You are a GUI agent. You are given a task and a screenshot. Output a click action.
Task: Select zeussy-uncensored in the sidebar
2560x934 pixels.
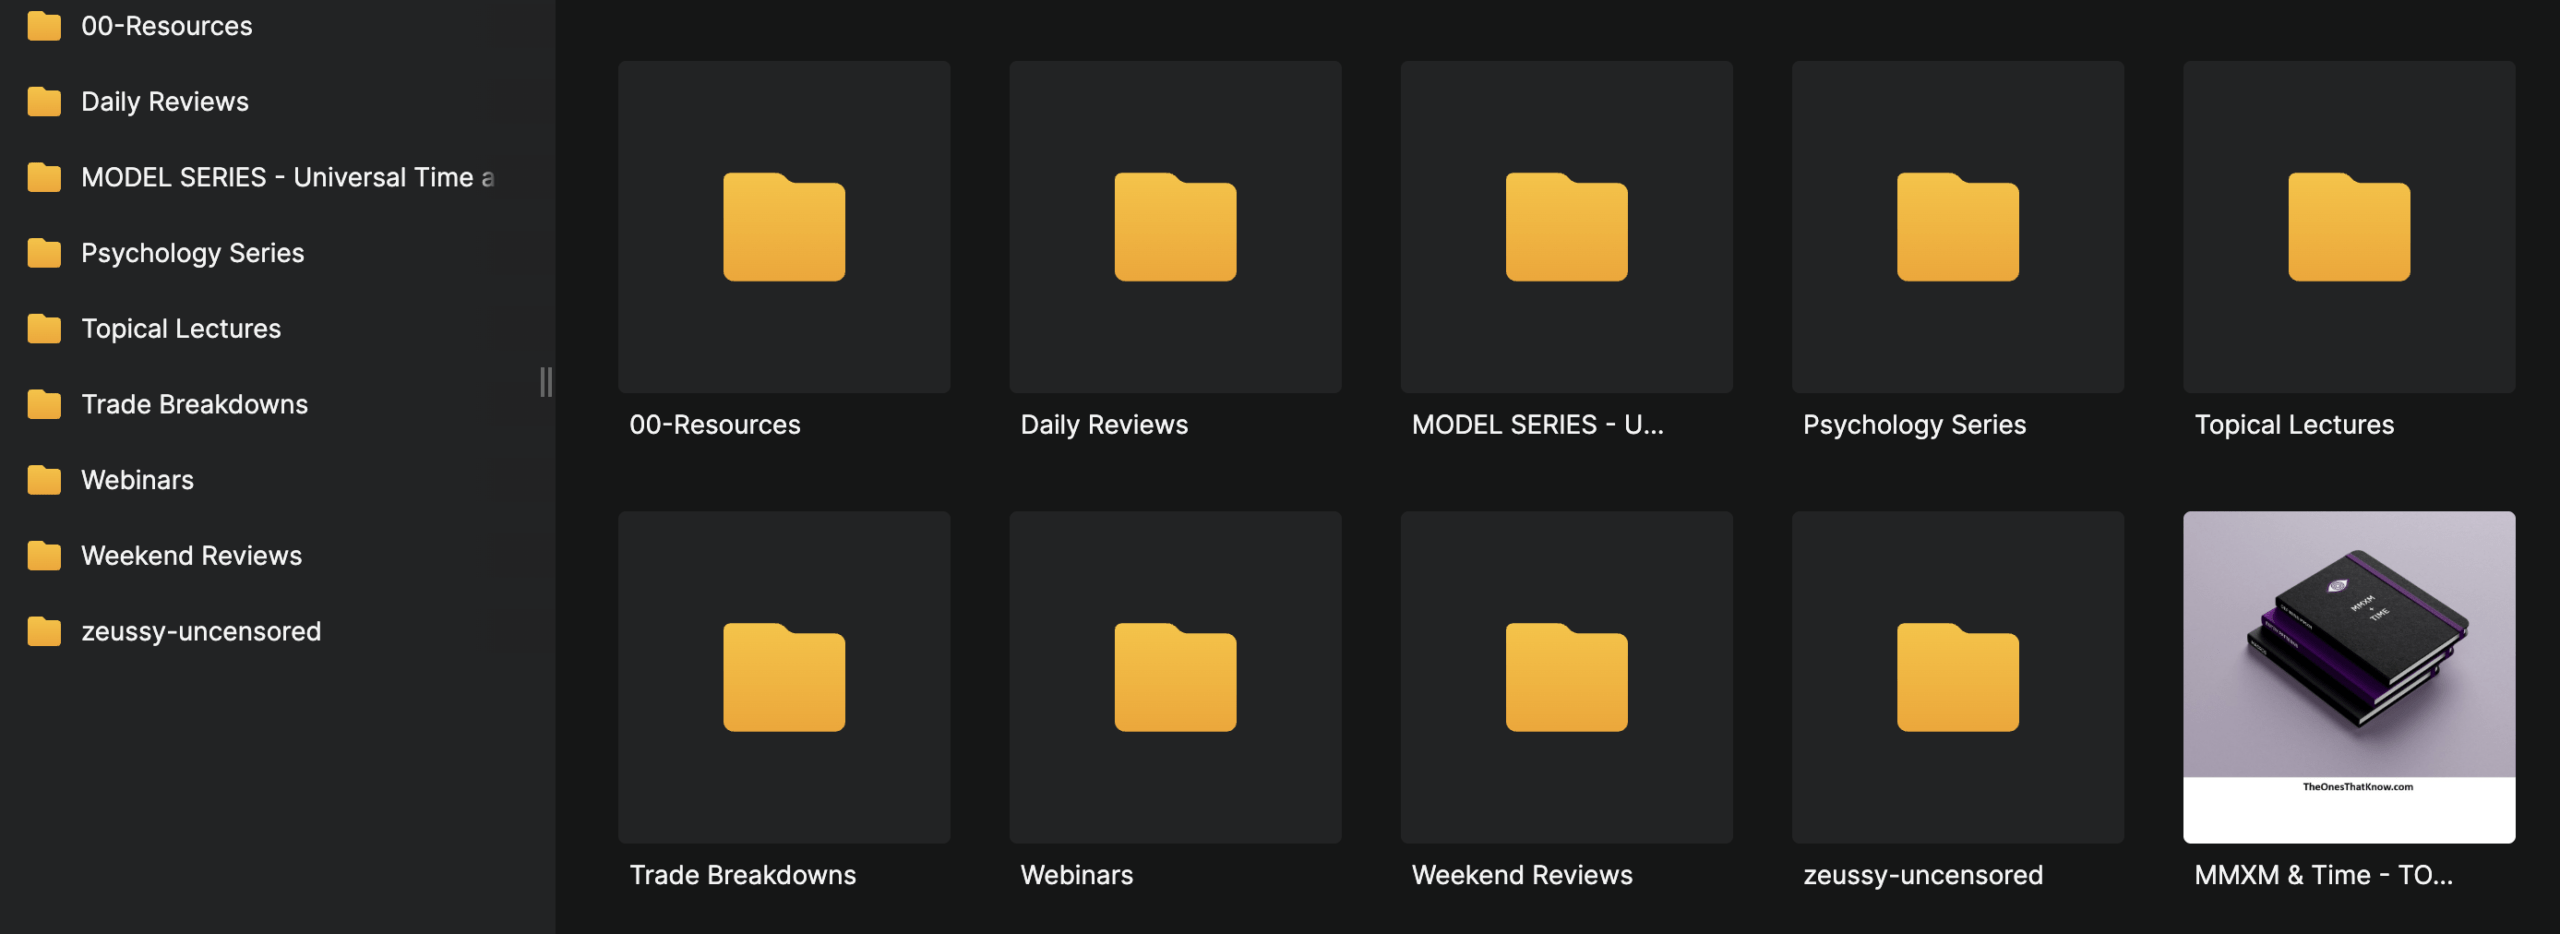pos(201,632)
